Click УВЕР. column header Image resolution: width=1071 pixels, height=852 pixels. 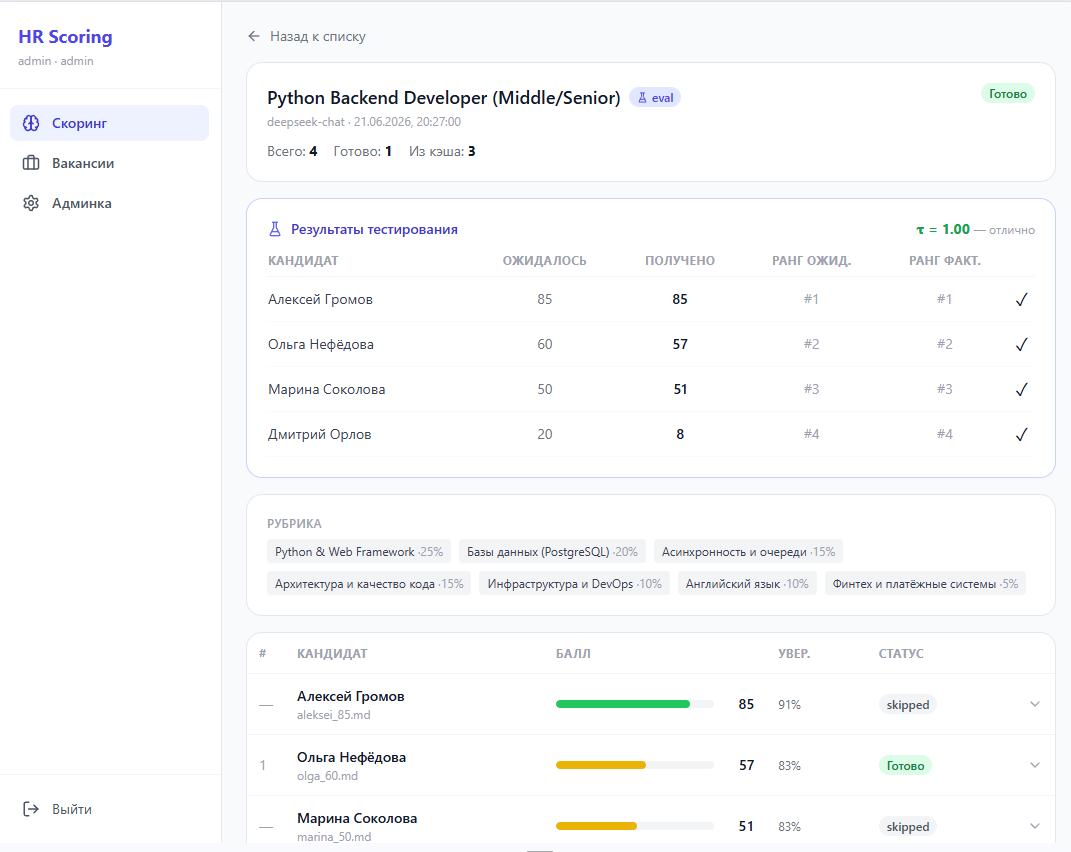tap(794, 654)
